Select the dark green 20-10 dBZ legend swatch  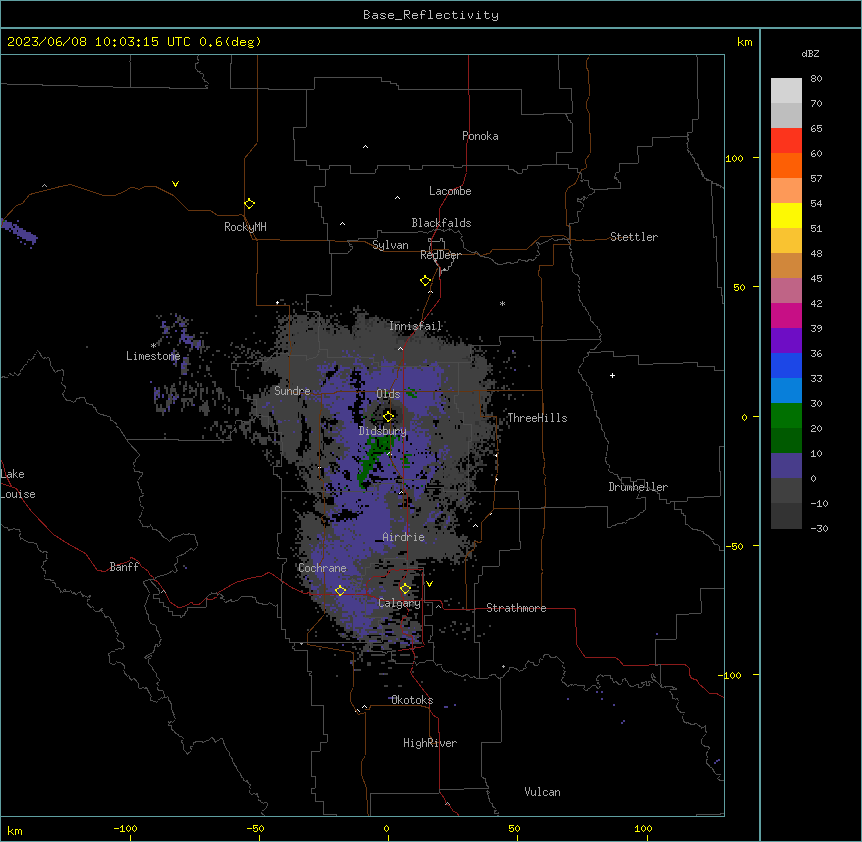click(786, 441)
